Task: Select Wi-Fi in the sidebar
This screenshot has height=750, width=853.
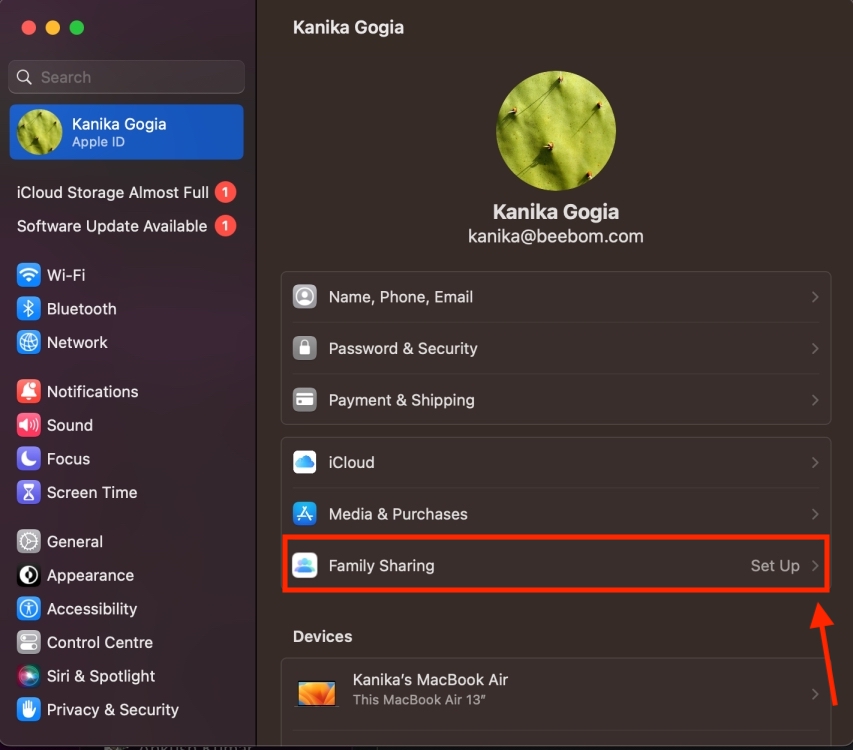Action: pyautogui.click(x=126, y=275)
